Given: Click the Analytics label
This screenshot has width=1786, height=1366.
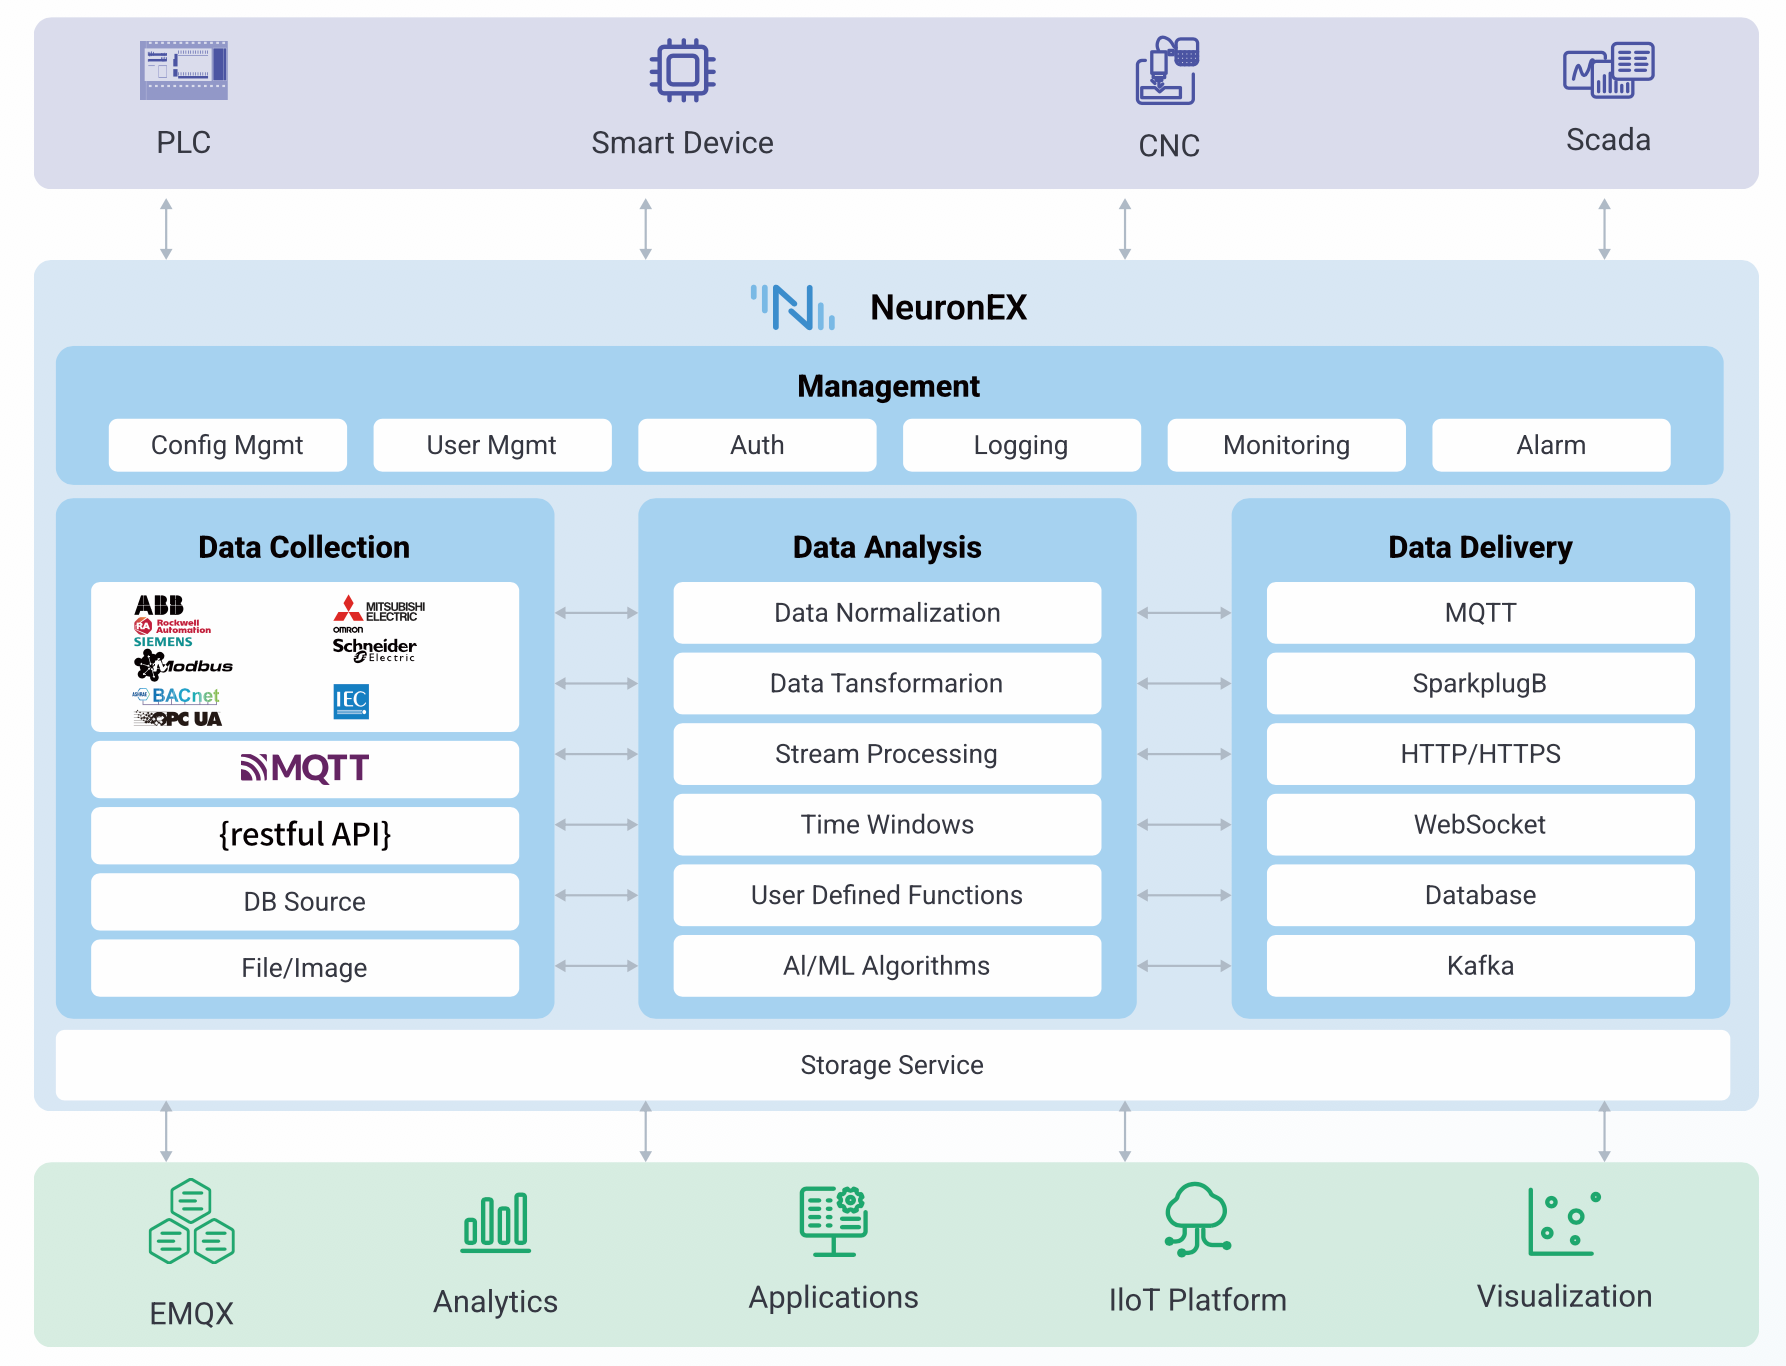Looking at the screenshot, I should point(496,1302).
